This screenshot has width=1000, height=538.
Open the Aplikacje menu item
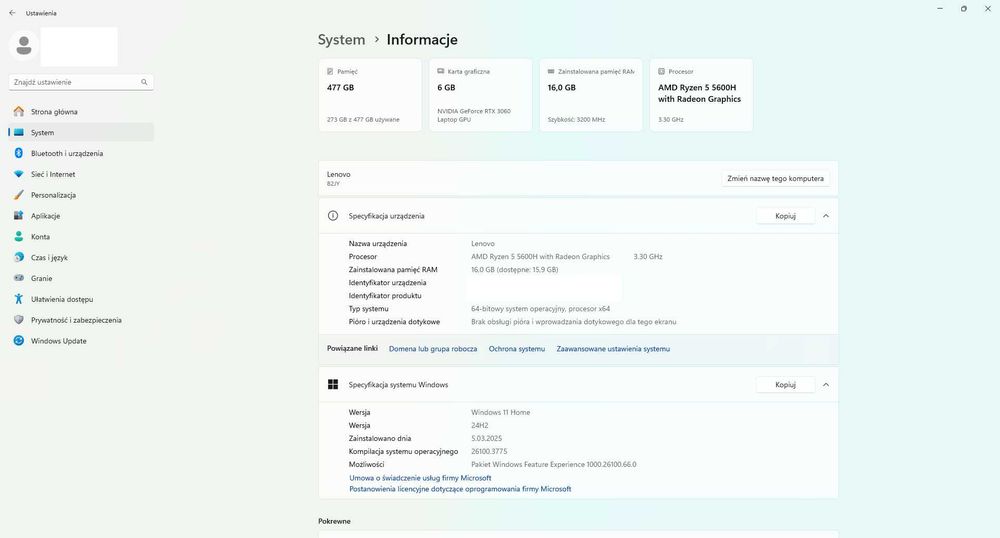(x=81, y=215)
